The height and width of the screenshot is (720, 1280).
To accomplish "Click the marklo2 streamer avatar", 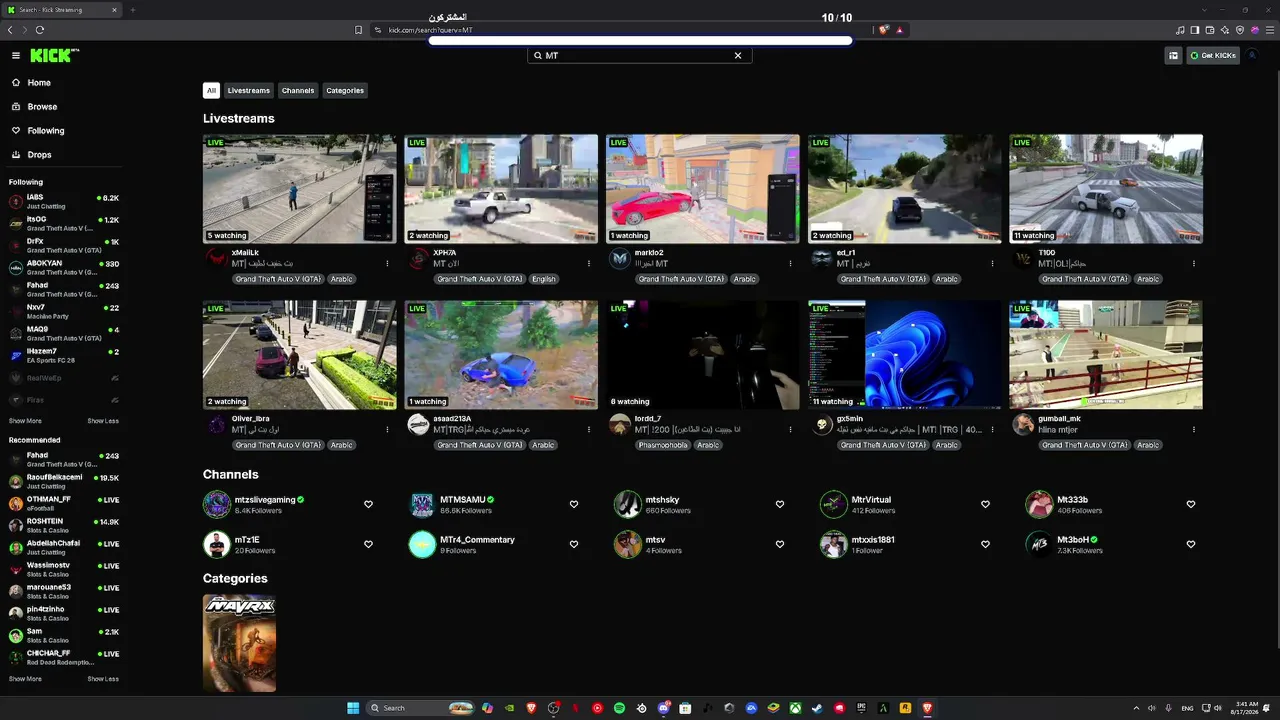I will point(620,259).
